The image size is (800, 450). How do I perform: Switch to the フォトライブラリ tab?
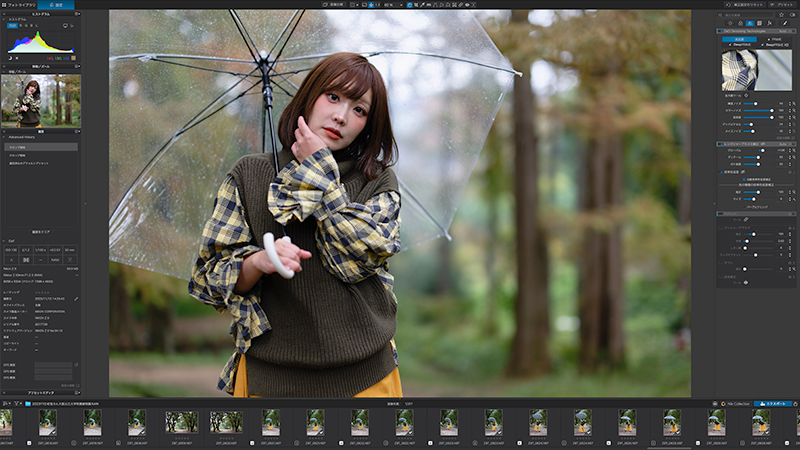click(x=18, y=5)
